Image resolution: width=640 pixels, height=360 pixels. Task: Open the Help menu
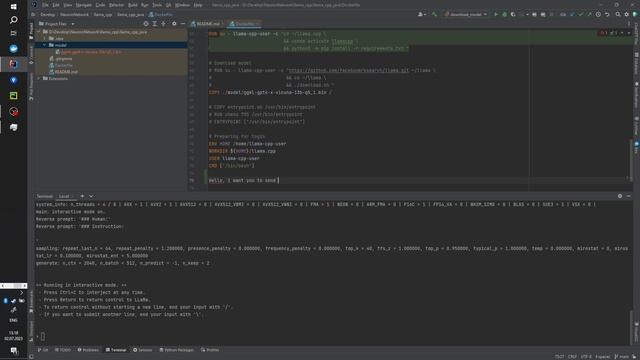coord(198,5)
